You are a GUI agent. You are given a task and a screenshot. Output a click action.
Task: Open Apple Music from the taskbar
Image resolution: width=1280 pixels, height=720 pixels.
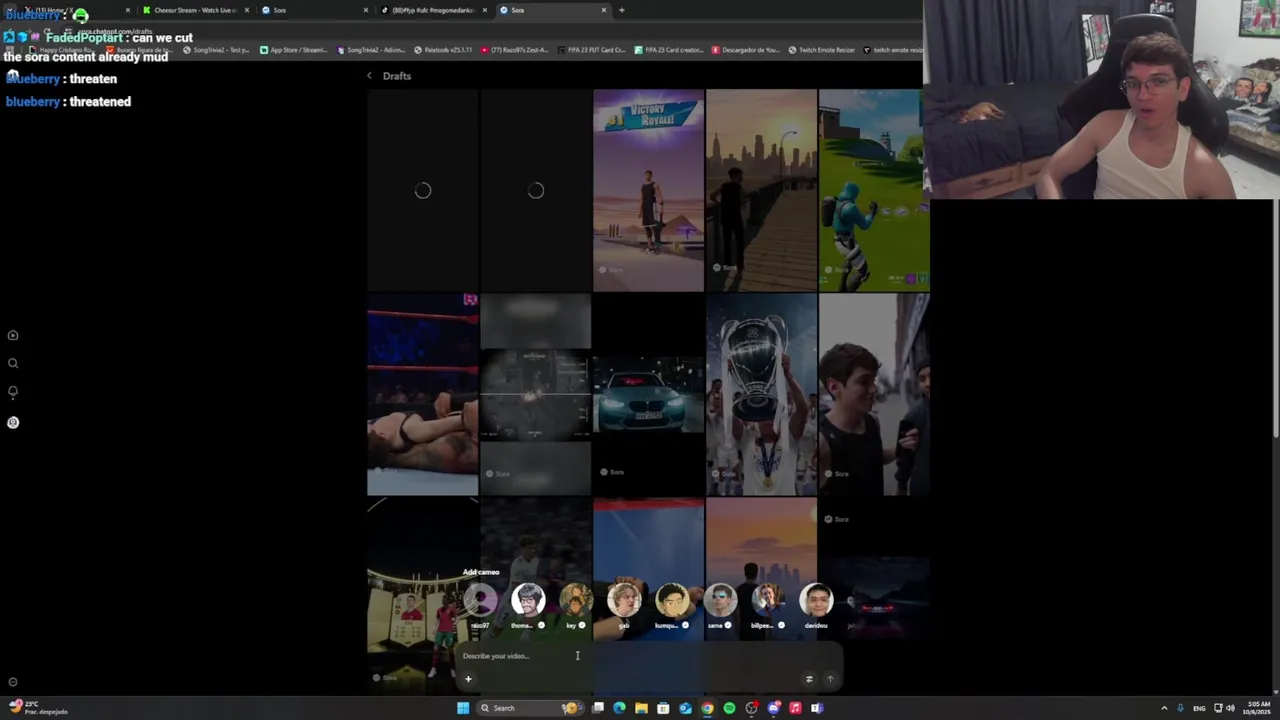pos(795,708)
